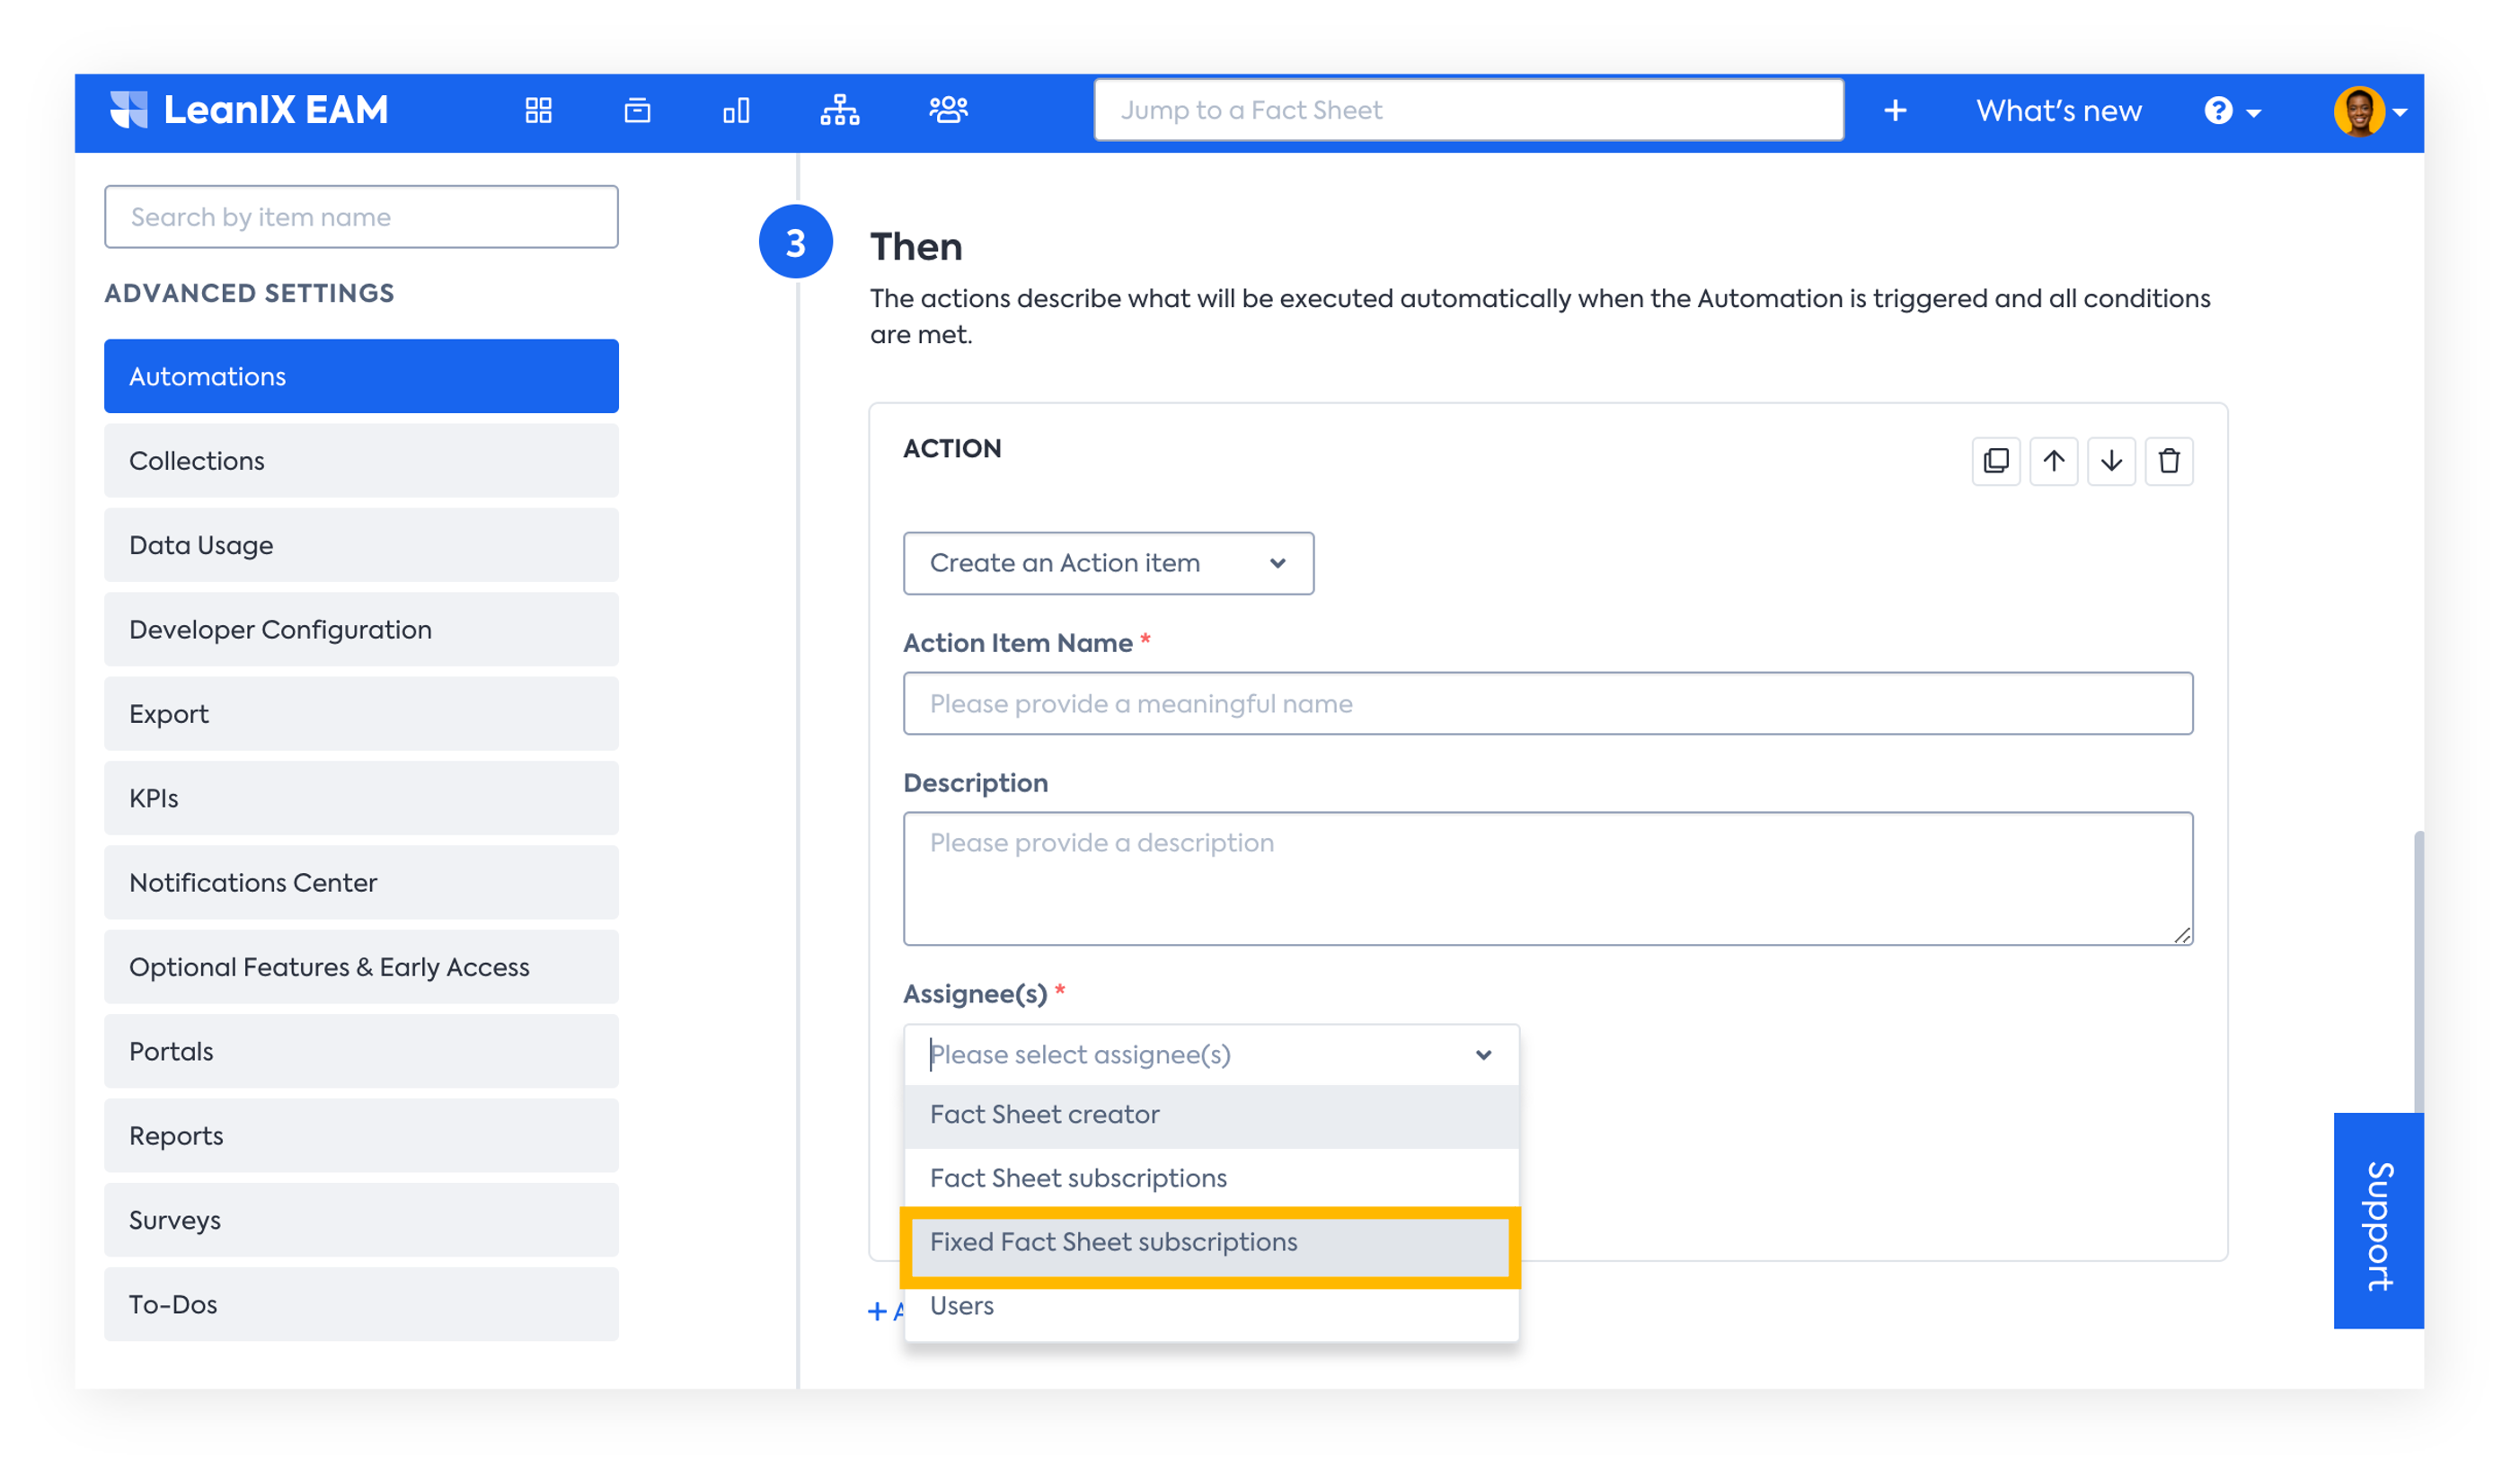
Task: Open the Export settings item
Action: coord(361,714)
